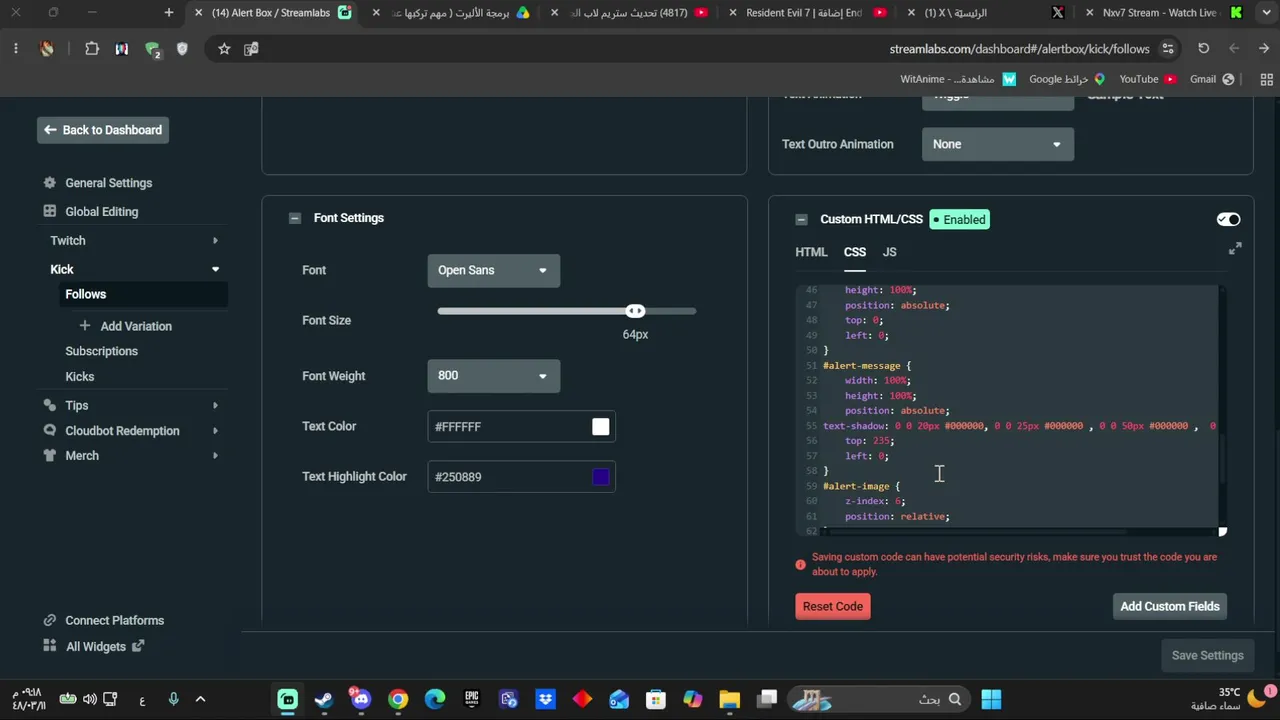Screen dimensions: 1280x720
Task: Collapse the Font Settings panel
Action: tap(295, 218)
